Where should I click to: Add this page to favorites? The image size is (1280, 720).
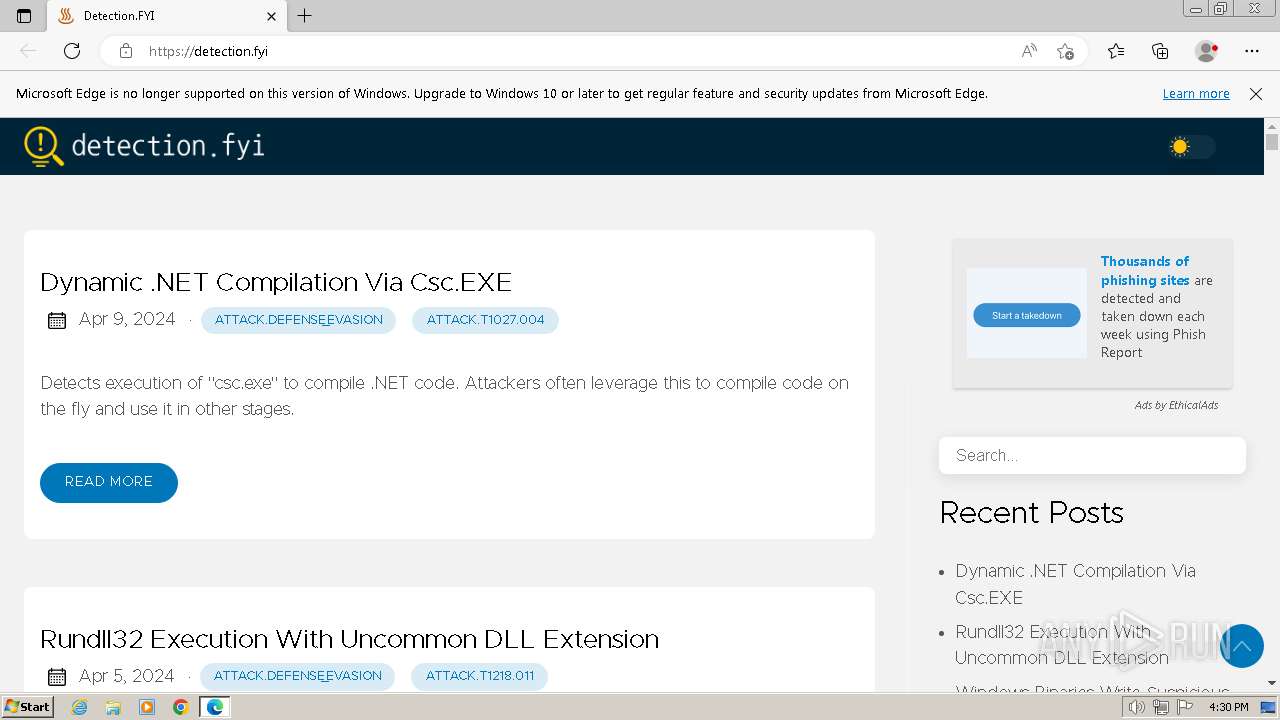pyautogui.click(x=1065, y=51)
